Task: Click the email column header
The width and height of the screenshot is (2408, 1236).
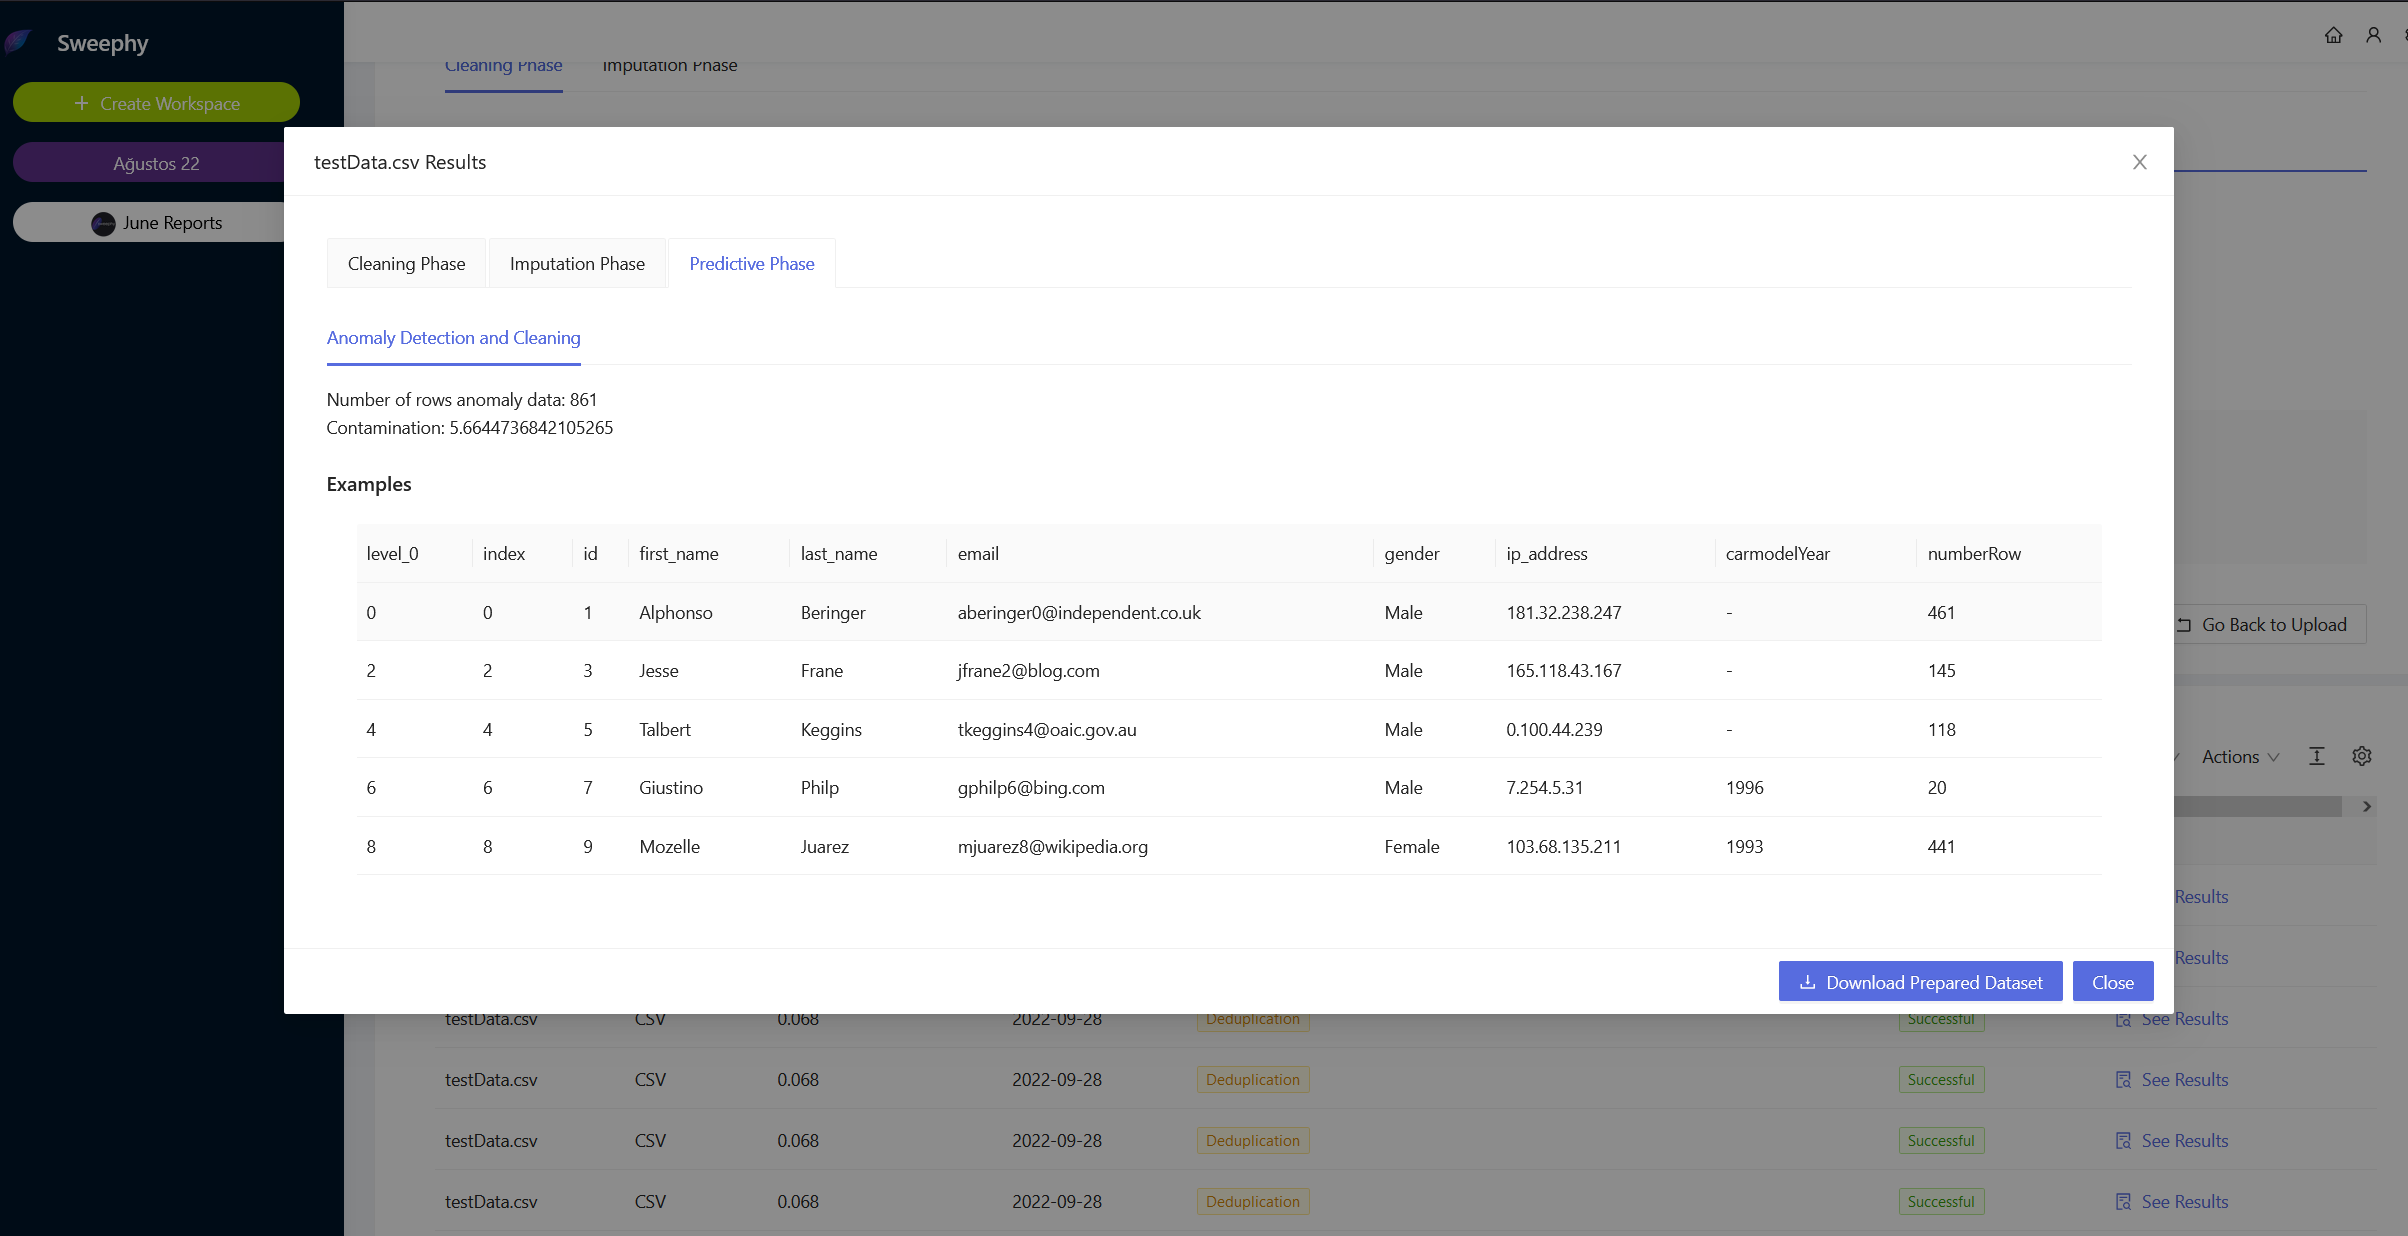Action: [1160, 553]
